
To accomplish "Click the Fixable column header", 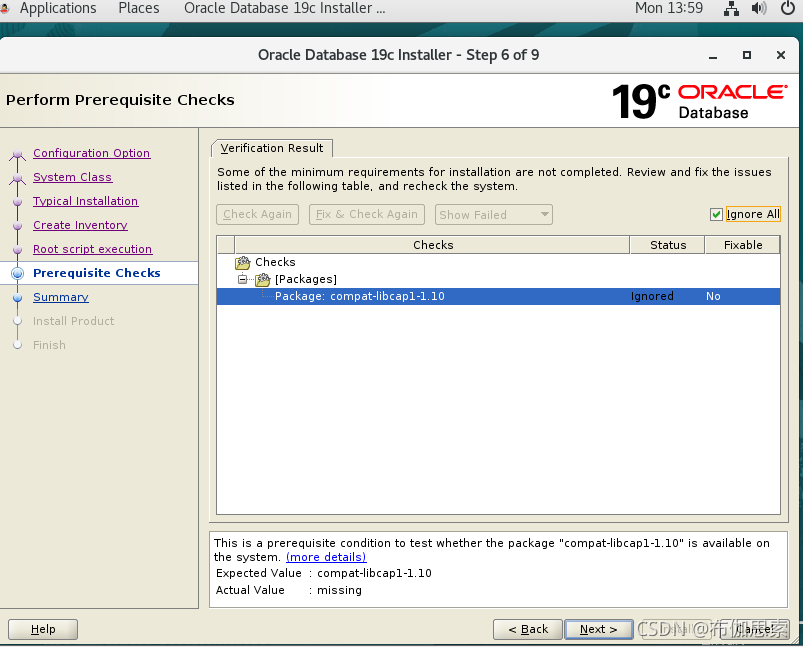I will pos(743,245).
